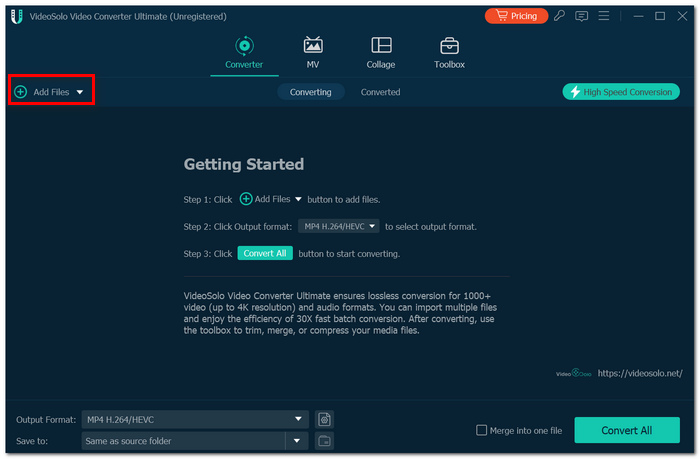This screenshot has width=700, height=459.
Task: Minimize the VideoSolo window
Action: pyautogui.click(x=638, y=16)
